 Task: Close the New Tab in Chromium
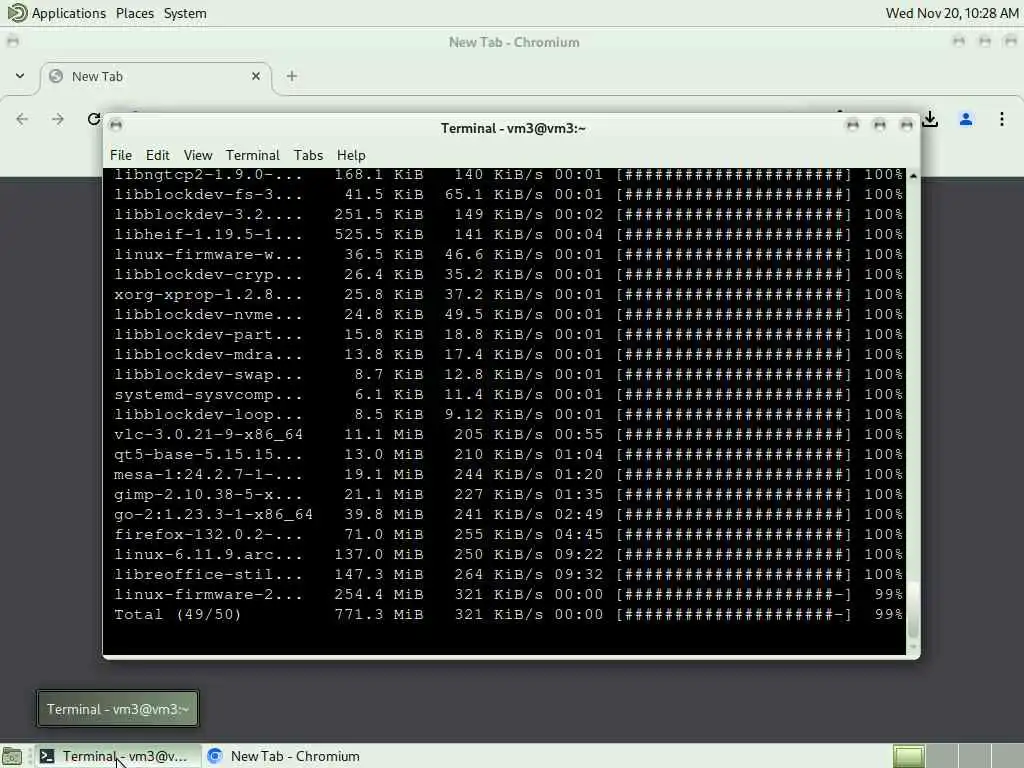pos(256,76)
